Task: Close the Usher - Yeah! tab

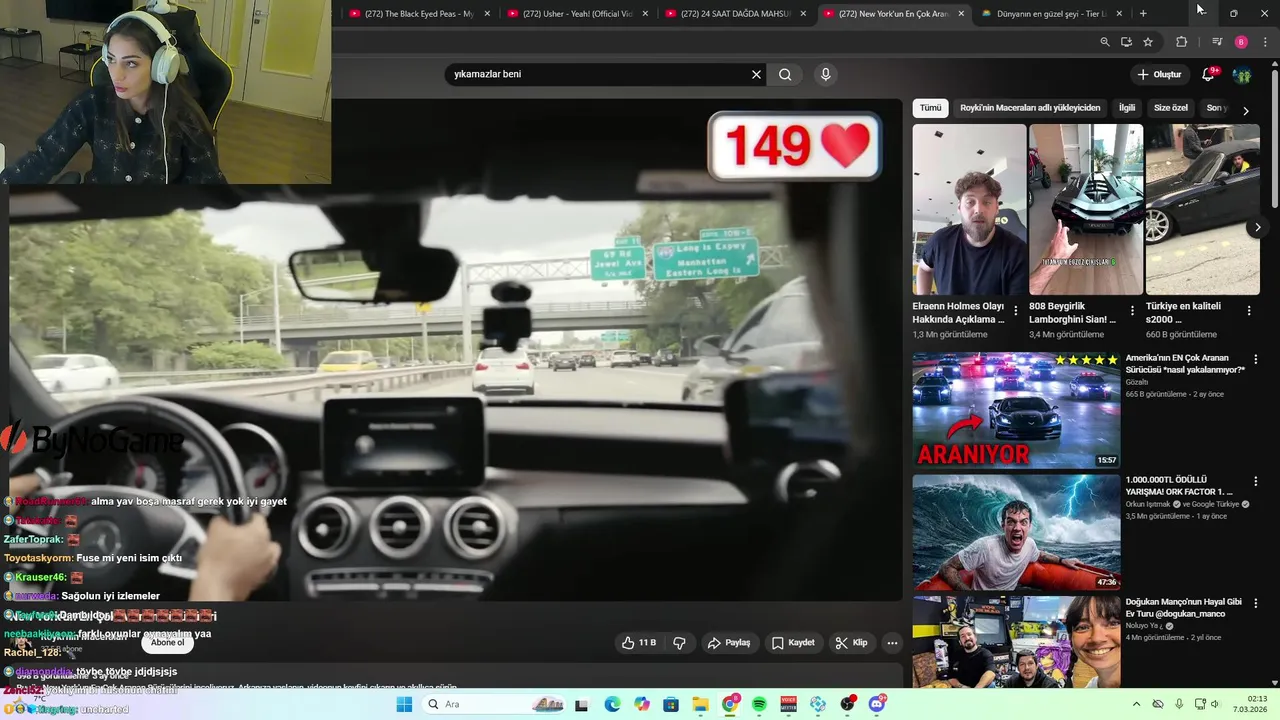Action: point(645,13)
